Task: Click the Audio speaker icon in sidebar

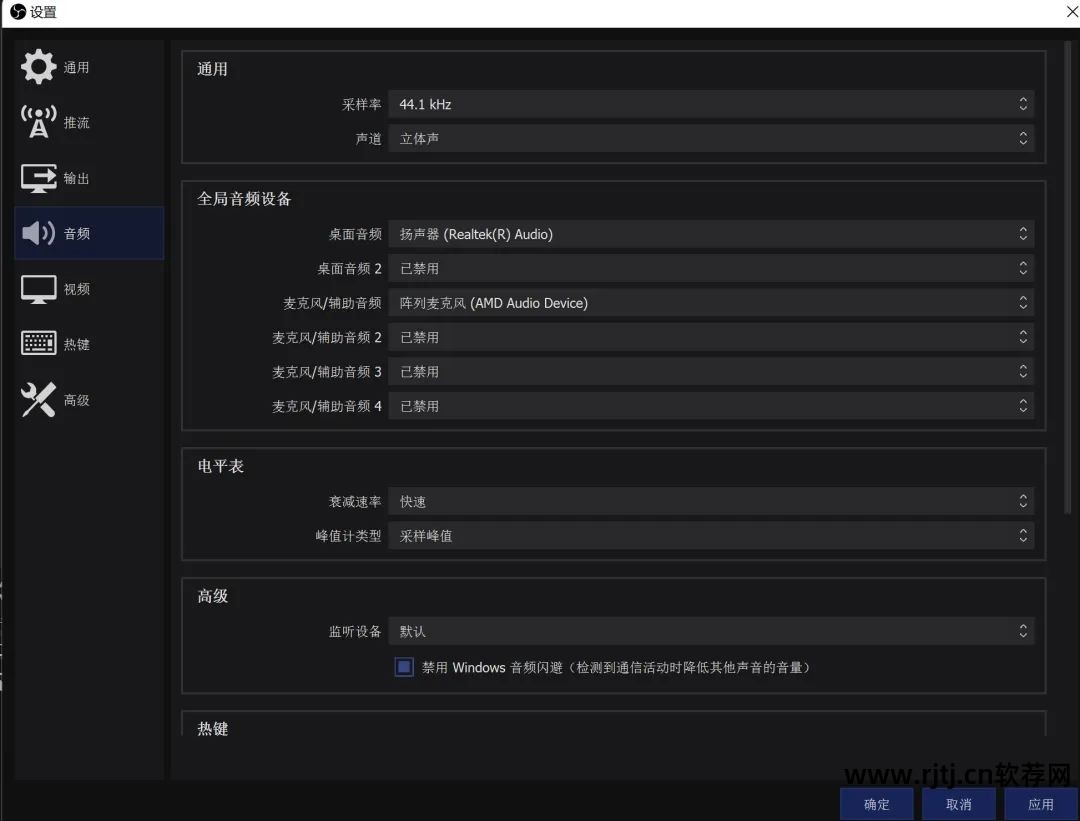Action: click(38, 233)
